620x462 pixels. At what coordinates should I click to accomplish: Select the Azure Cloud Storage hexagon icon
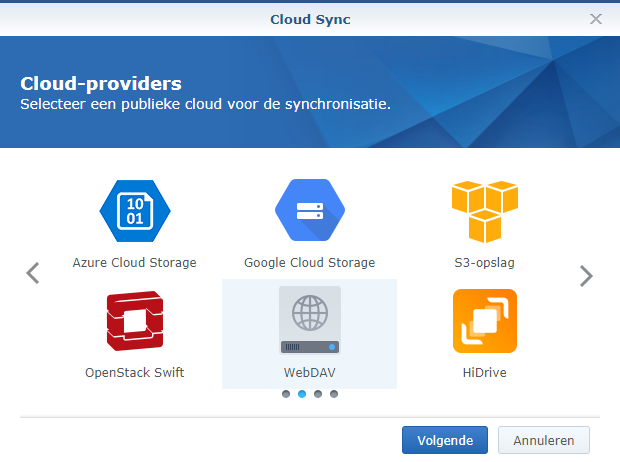point(135,211)
